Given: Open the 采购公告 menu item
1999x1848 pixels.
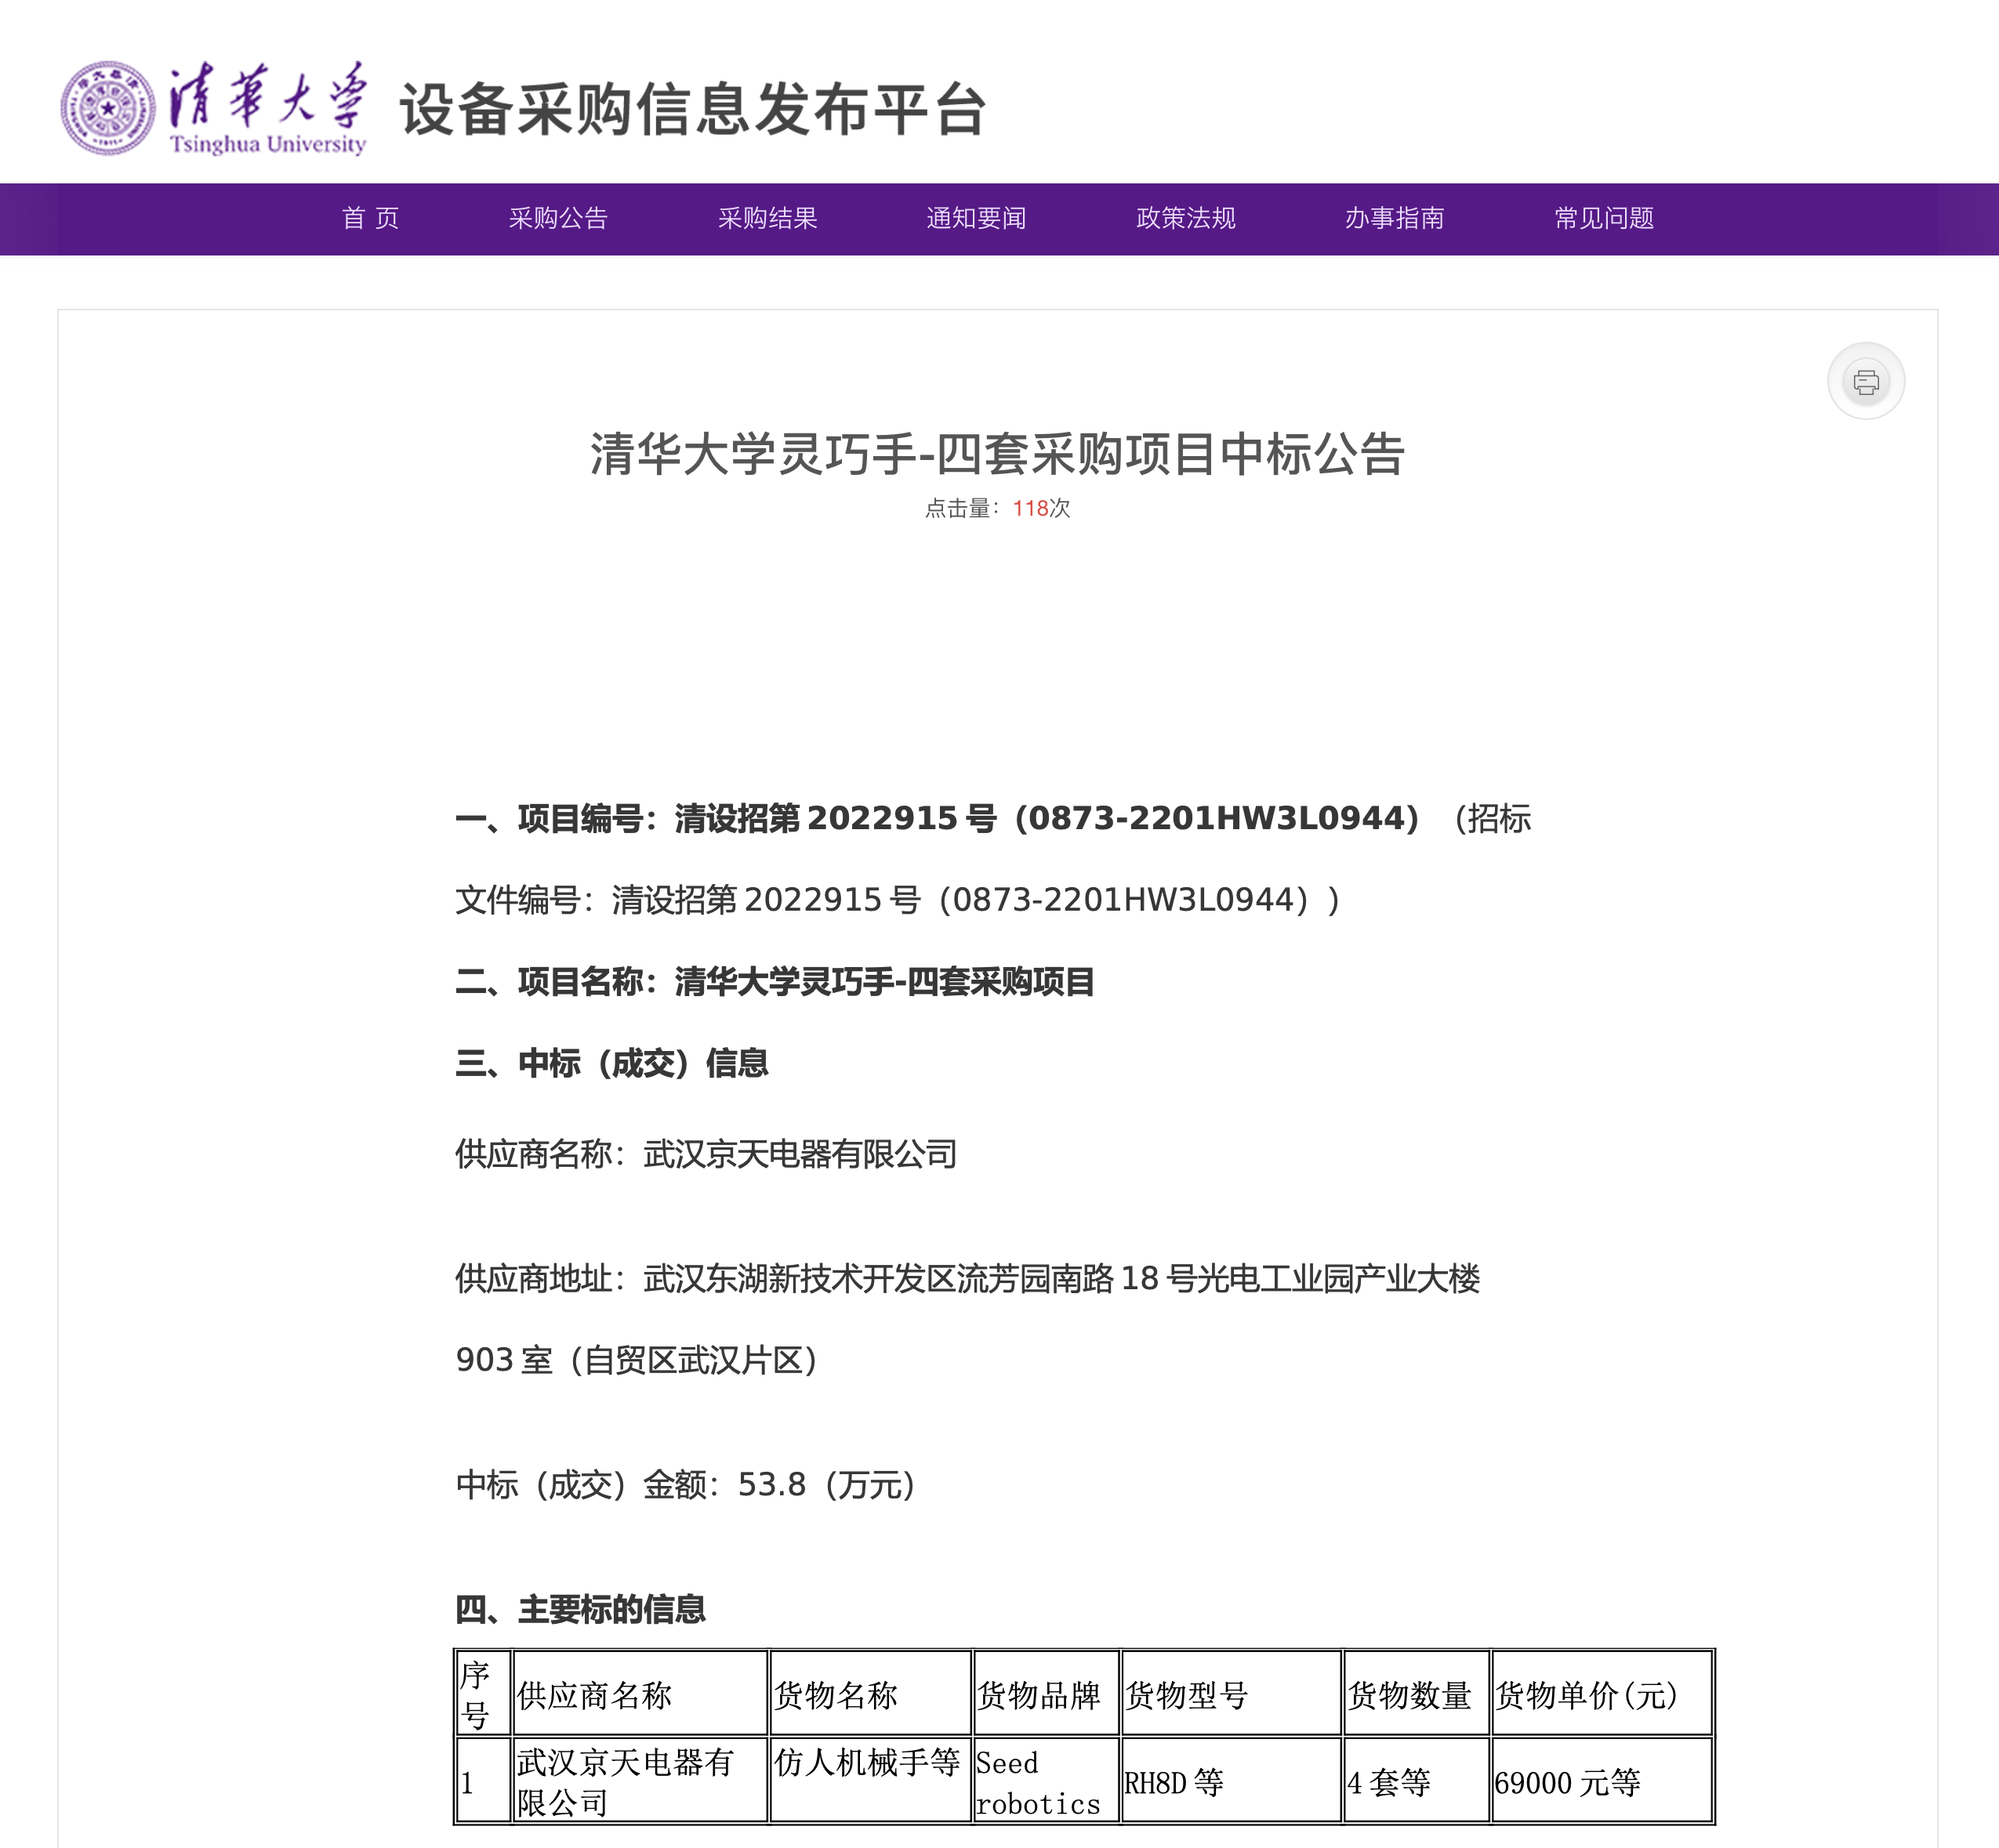Looking at the screenshot, I should (558, 218).
